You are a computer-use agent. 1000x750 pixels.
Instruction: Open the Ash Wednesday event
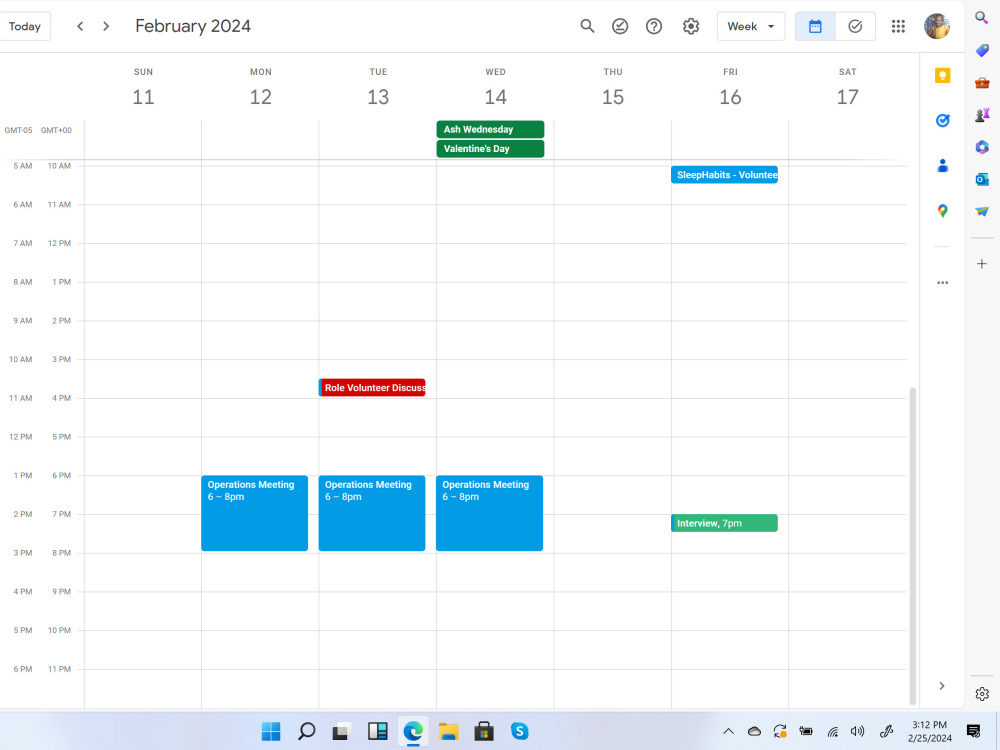click(x=490, y=129)
